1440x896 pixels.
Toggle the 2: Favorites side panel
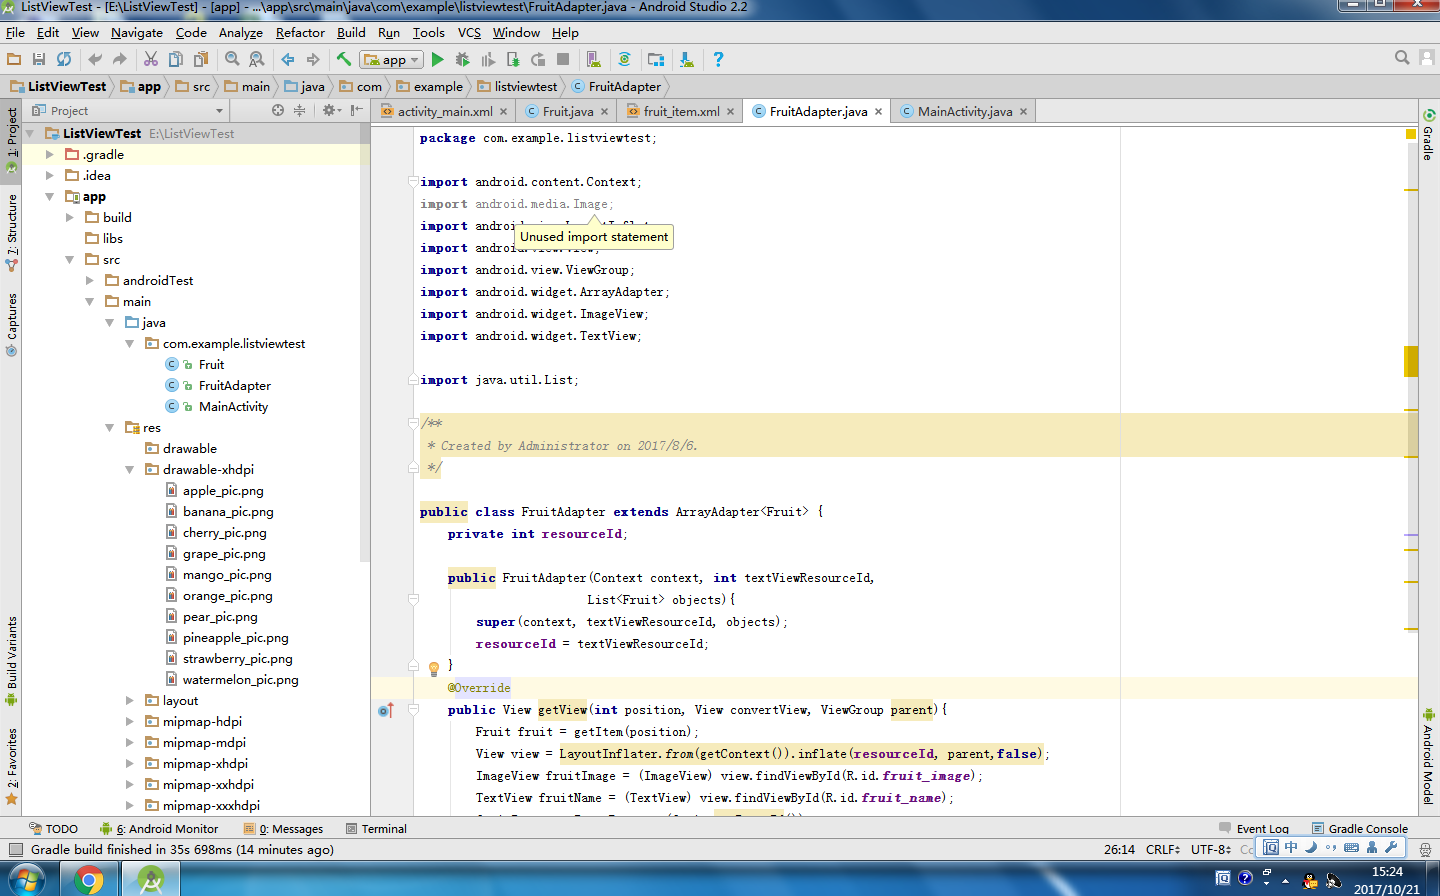click(x=11, y=767)
